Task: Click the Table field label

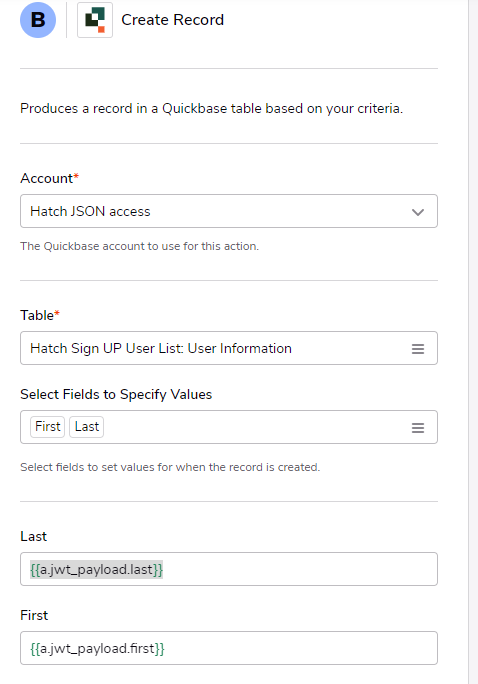Action: (x=37, y=315)
